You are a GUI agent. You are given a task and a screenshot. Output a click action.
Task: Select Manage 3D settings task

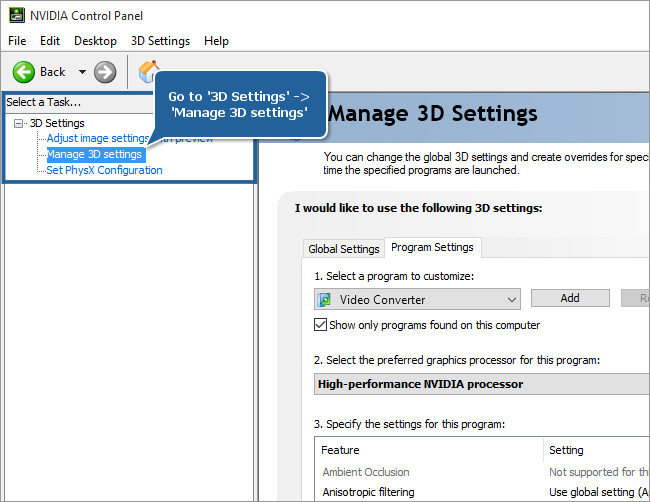pyautogui.click(x=96, y=154)
